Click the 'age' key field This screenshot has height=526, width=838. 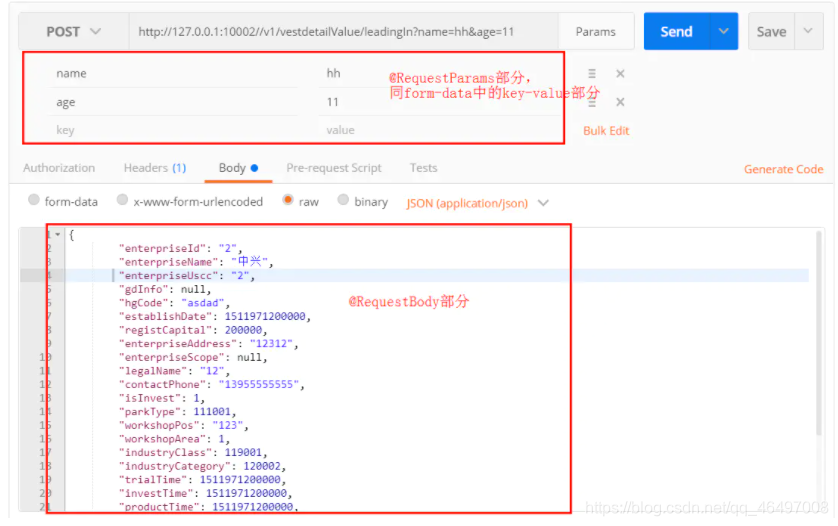[x=176, y=102]
